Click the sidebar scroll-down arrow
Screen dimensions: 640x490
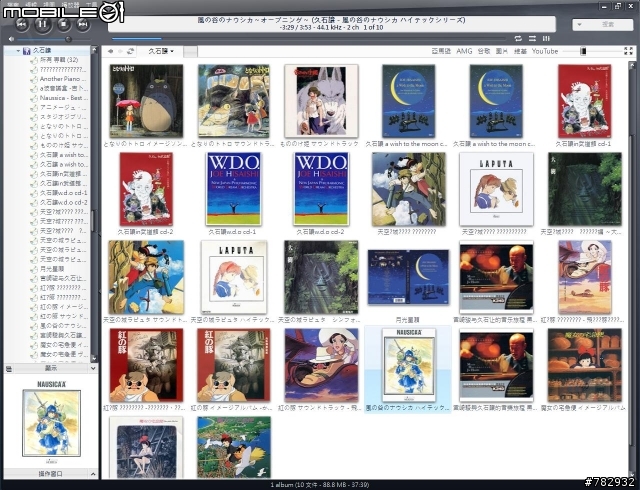point(94,358)
